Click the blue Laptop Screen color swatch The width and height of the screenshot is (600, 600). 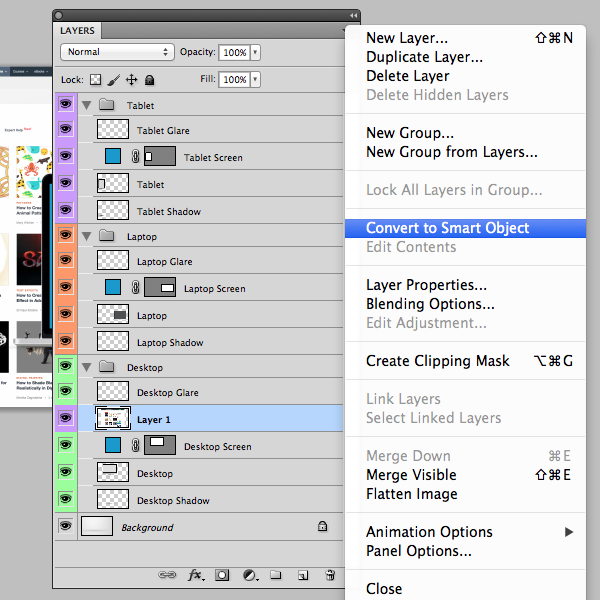tap(113, 287)
